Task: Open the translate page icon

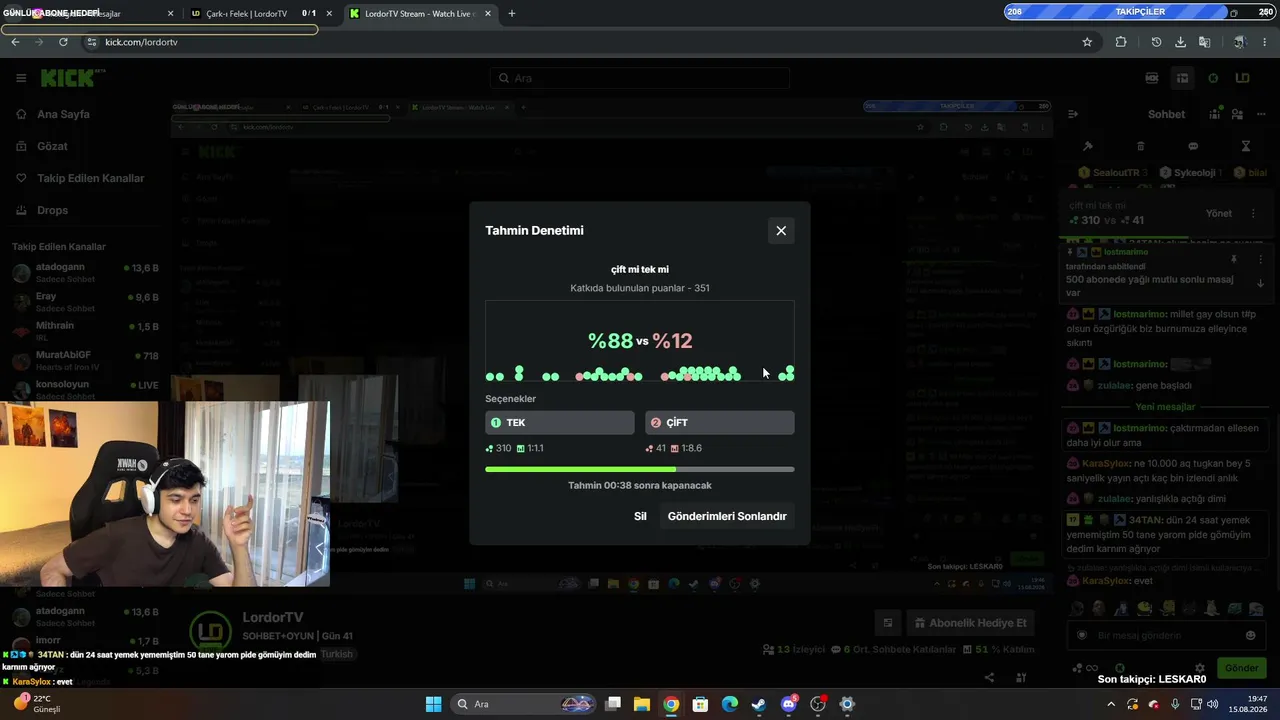Action: click(x=1205, y=42)
